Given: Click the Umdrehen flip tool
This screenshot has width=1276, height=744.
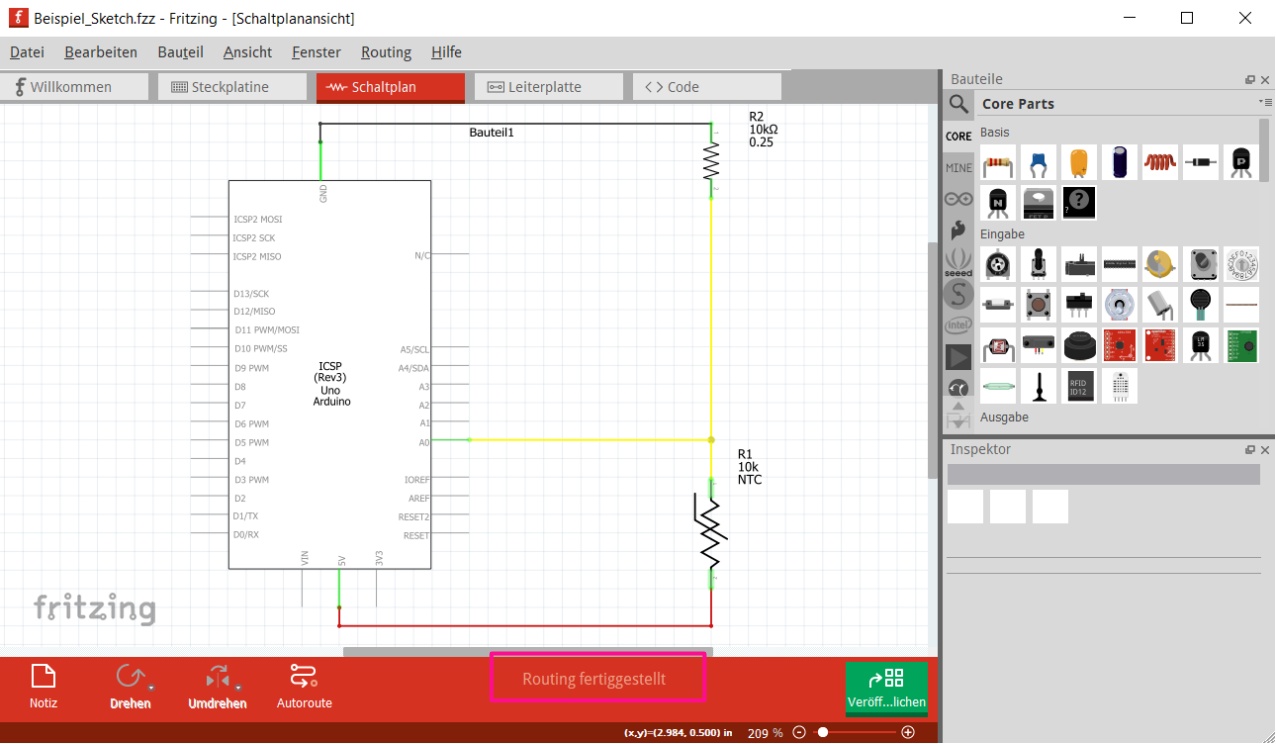Looking at the screenshot, I should pos(217,687).
